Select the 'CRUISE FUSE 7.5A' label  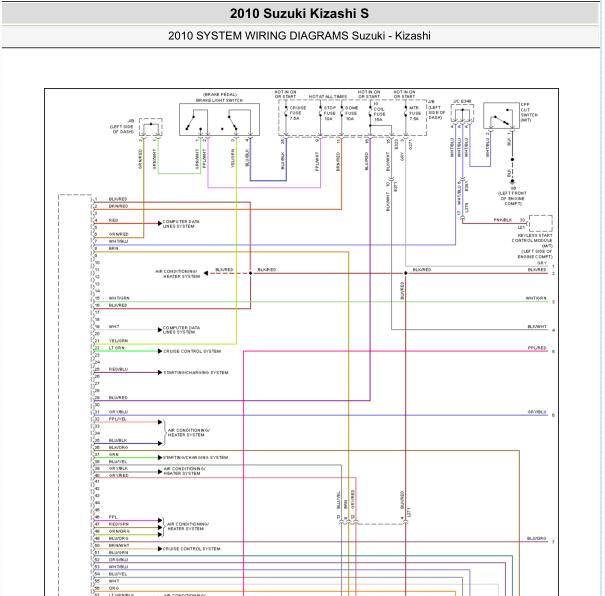(x=297, y=113)
